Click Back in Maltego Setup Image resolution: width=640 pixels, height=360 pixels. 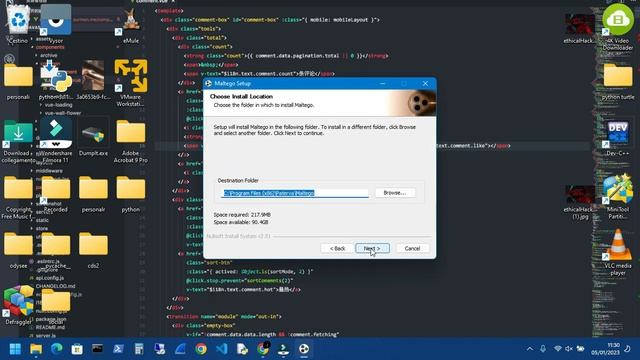point(337,248)
